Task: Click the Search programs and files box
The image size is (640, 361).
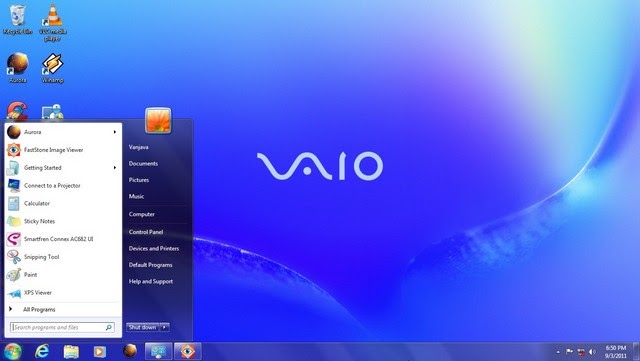Action: coord(62,327)
